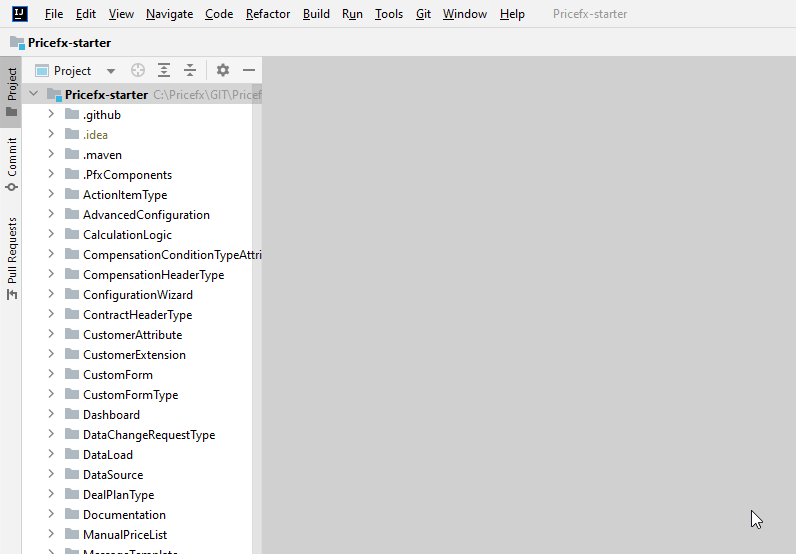796x554 pixels.
Task: Click the Collapse All icon in Project toolbar
Action: (190, 70)
